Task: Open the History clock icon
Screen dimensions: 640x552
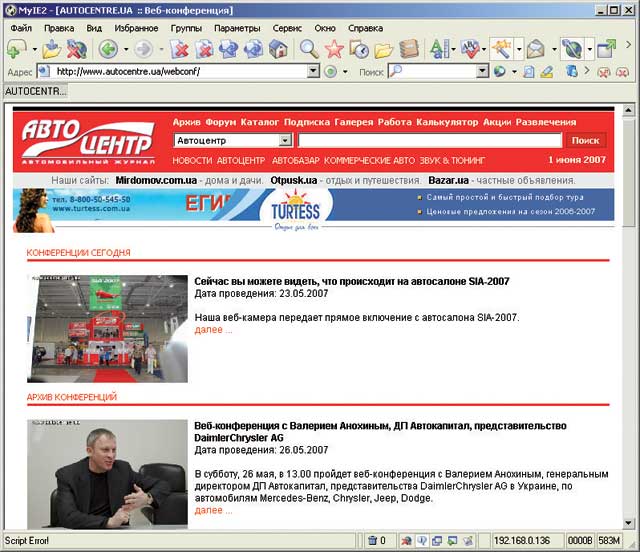Action: [x=358, y=49]
